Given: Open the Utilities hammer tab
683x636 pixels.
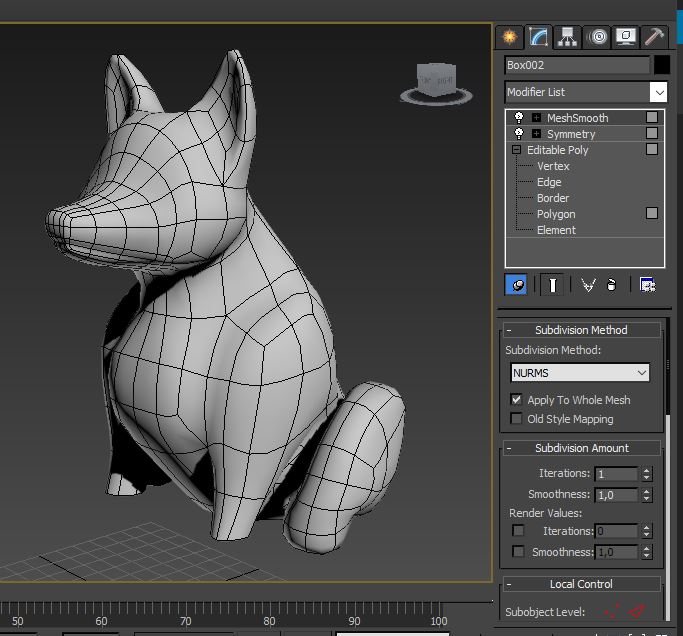Looking at the screenshot, I should (x=655, y=37).
